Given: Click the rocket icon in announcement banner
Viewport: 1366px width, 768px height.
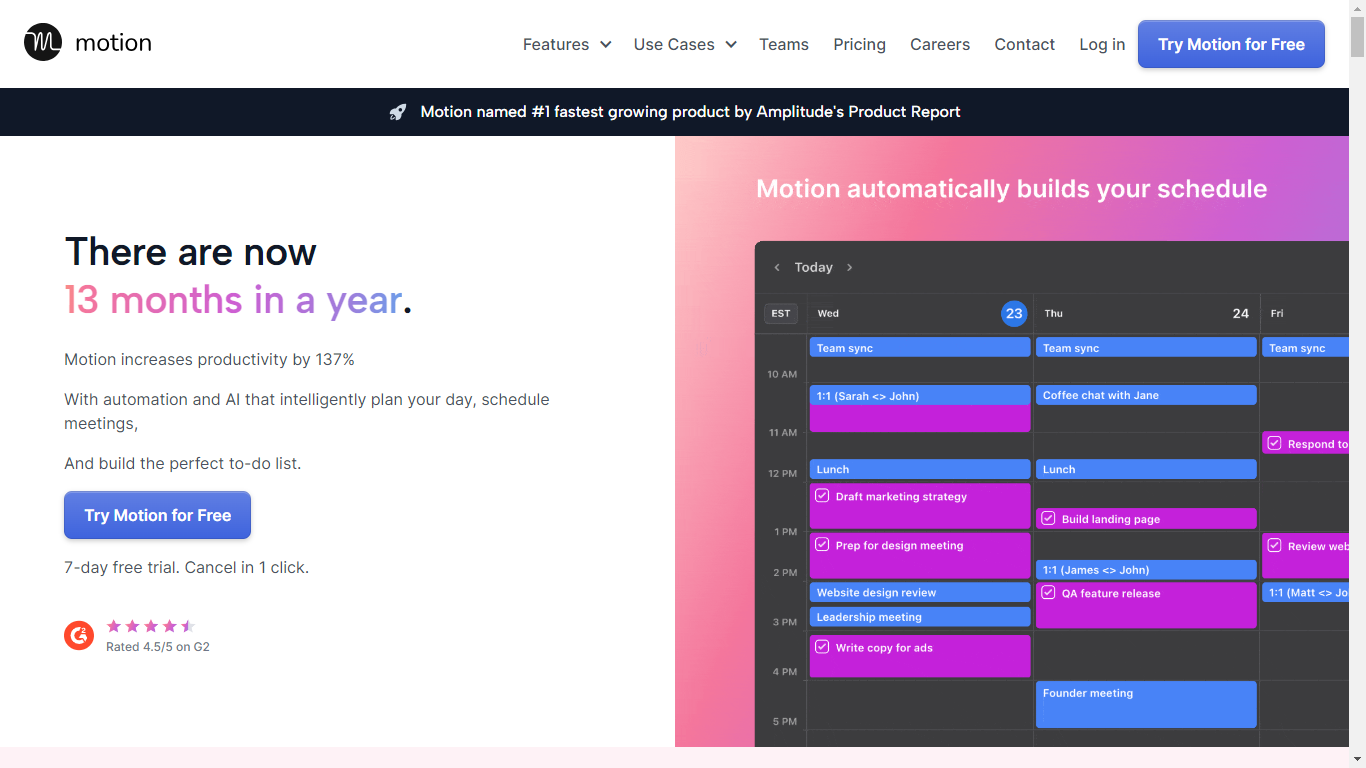Looking at the screenshot, I should coord(398,112).
